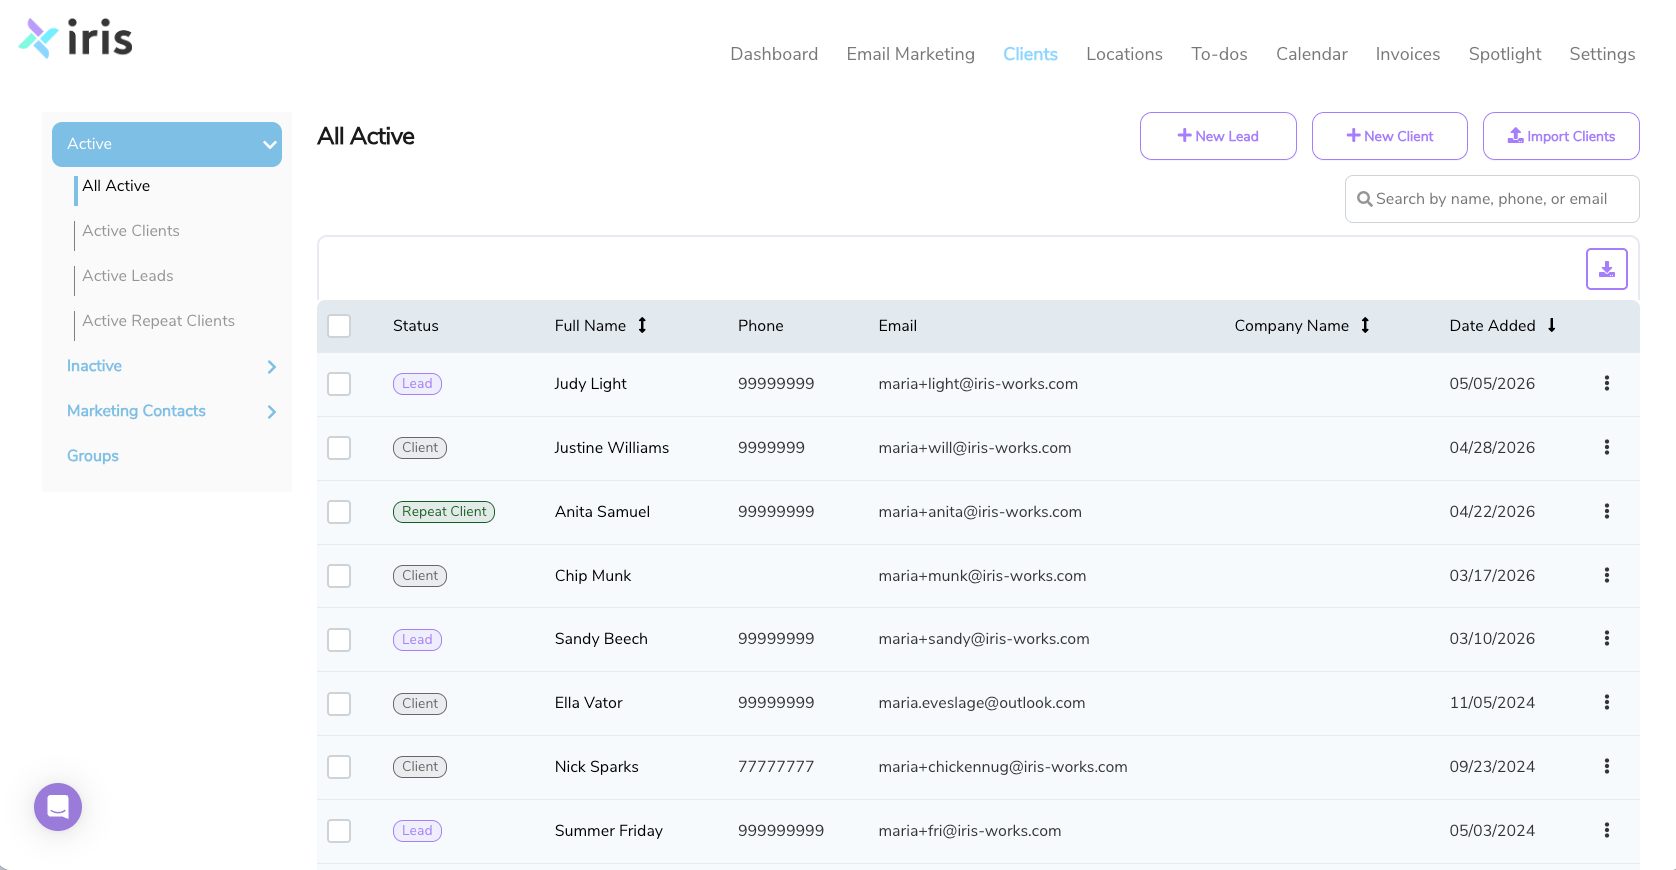Sort by Date Added arrow icon
1676x870 pixels.
coord(1551,325)
